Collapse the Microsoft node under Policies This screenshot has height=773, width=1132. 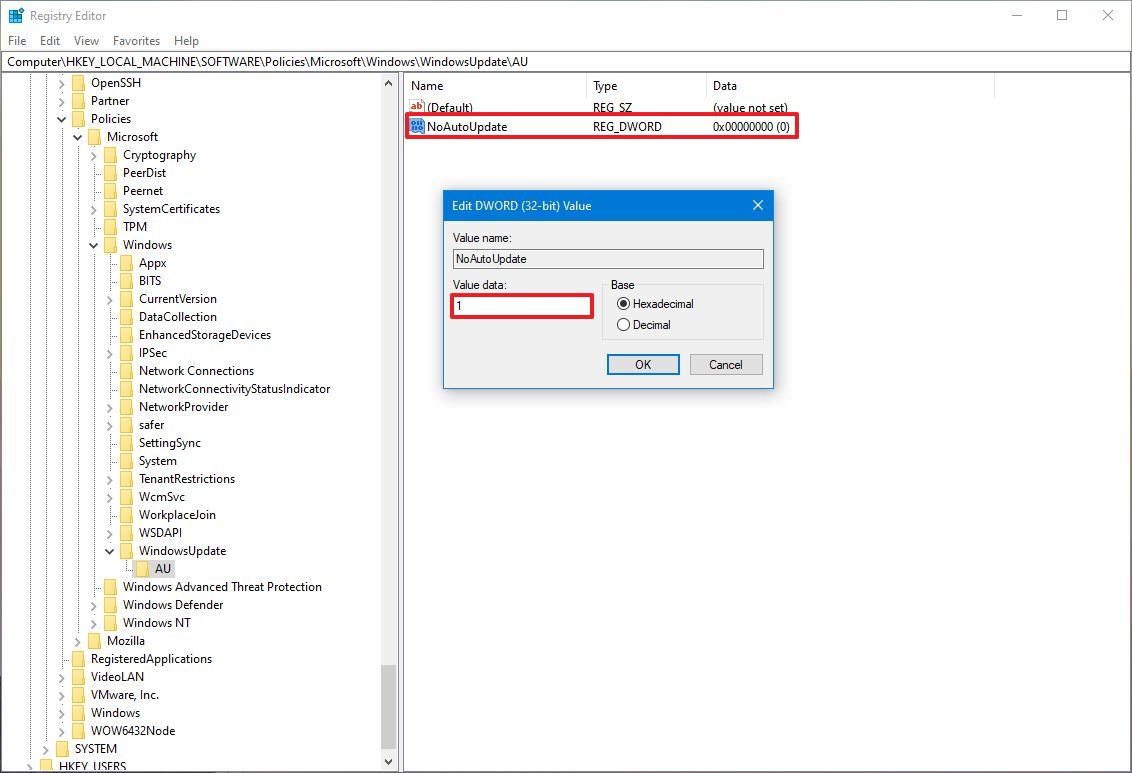click(77, 137)
